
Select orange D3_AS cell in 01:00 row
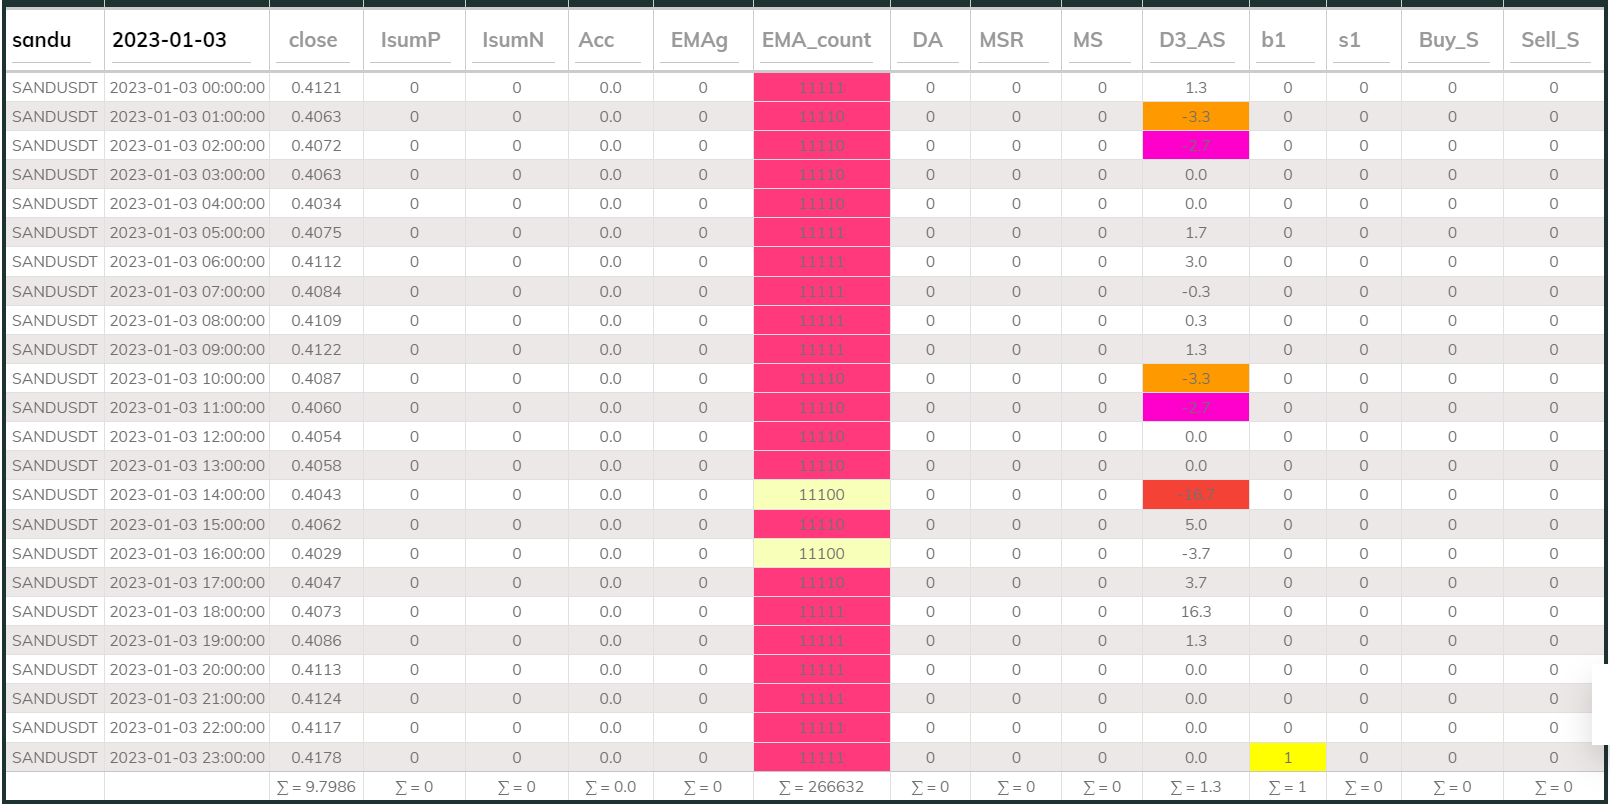point(1195,117)
